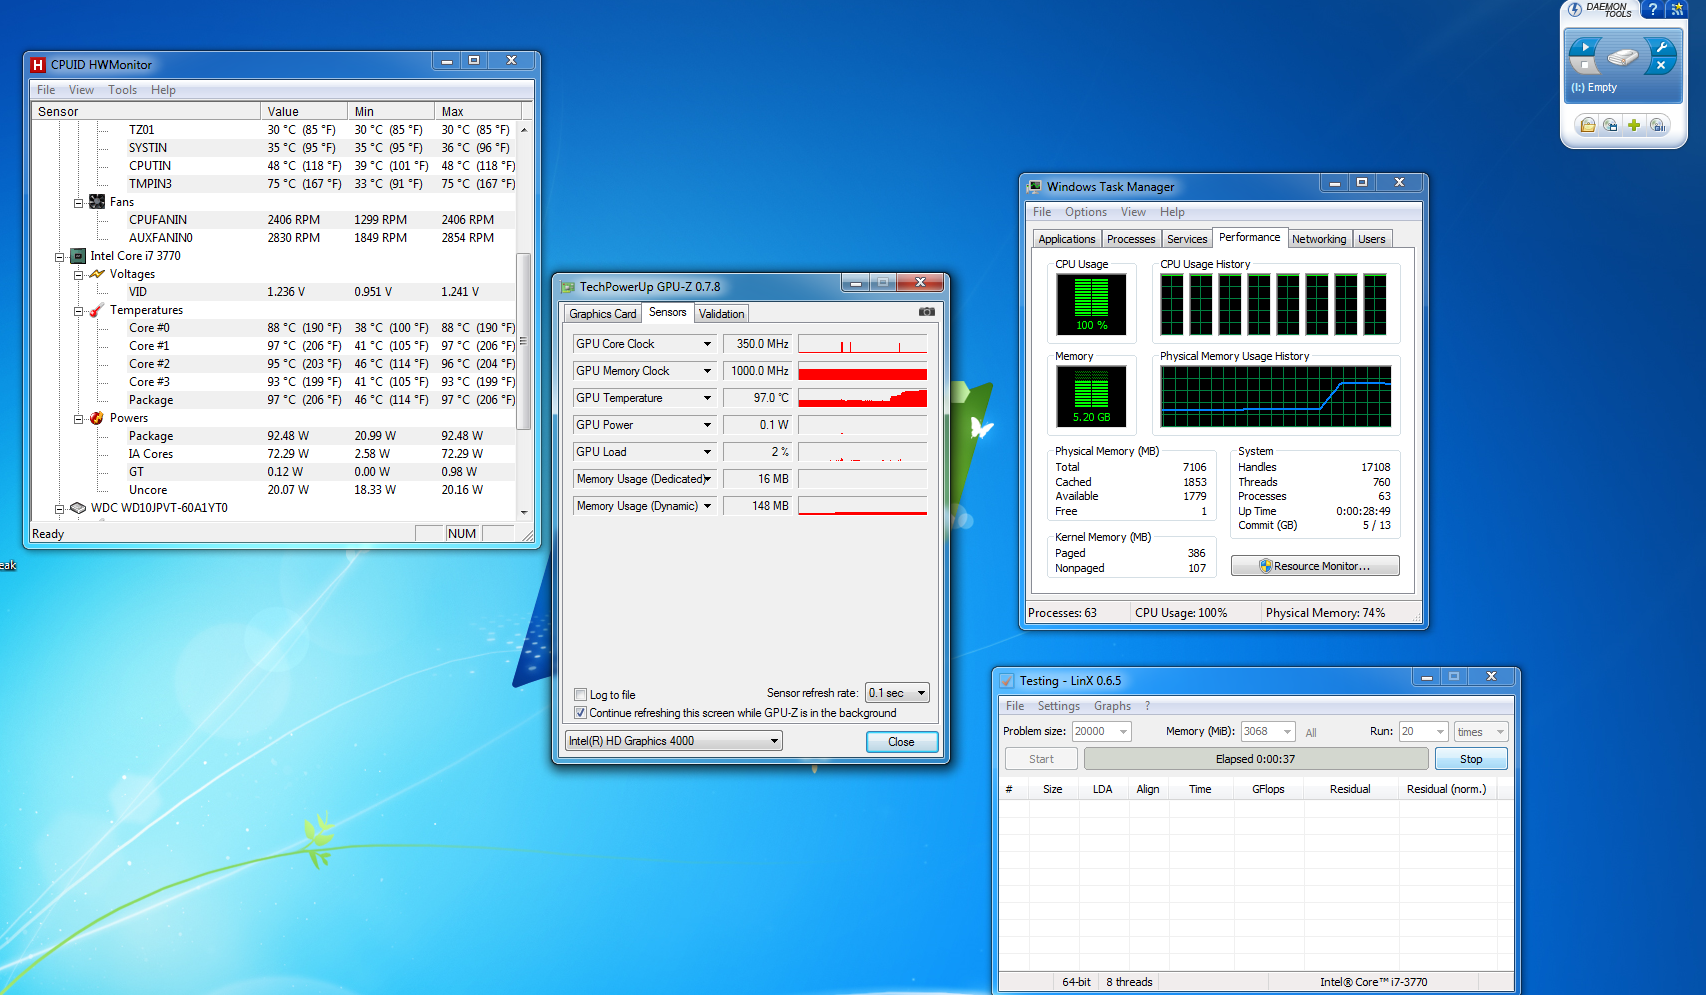1706x995 pixels.
Task: Open the Daemon Tools help question mark
Action: tap(1653, 9)
